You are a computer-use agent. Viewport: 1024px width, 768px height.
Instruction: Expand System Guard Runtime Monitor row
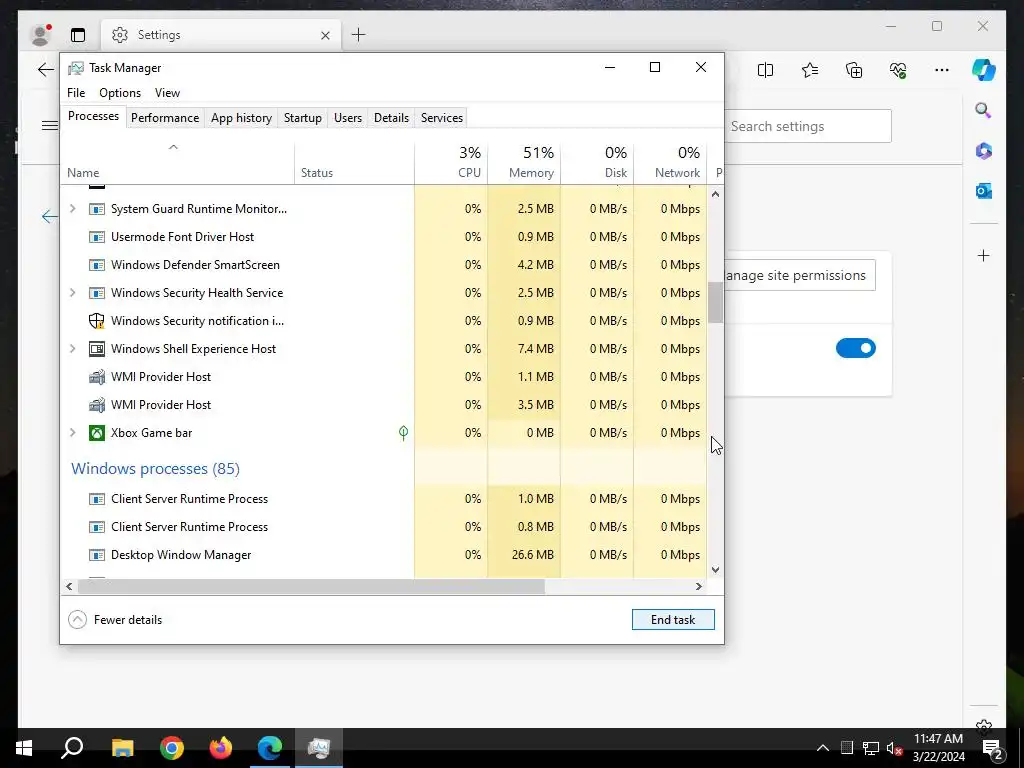72,209
